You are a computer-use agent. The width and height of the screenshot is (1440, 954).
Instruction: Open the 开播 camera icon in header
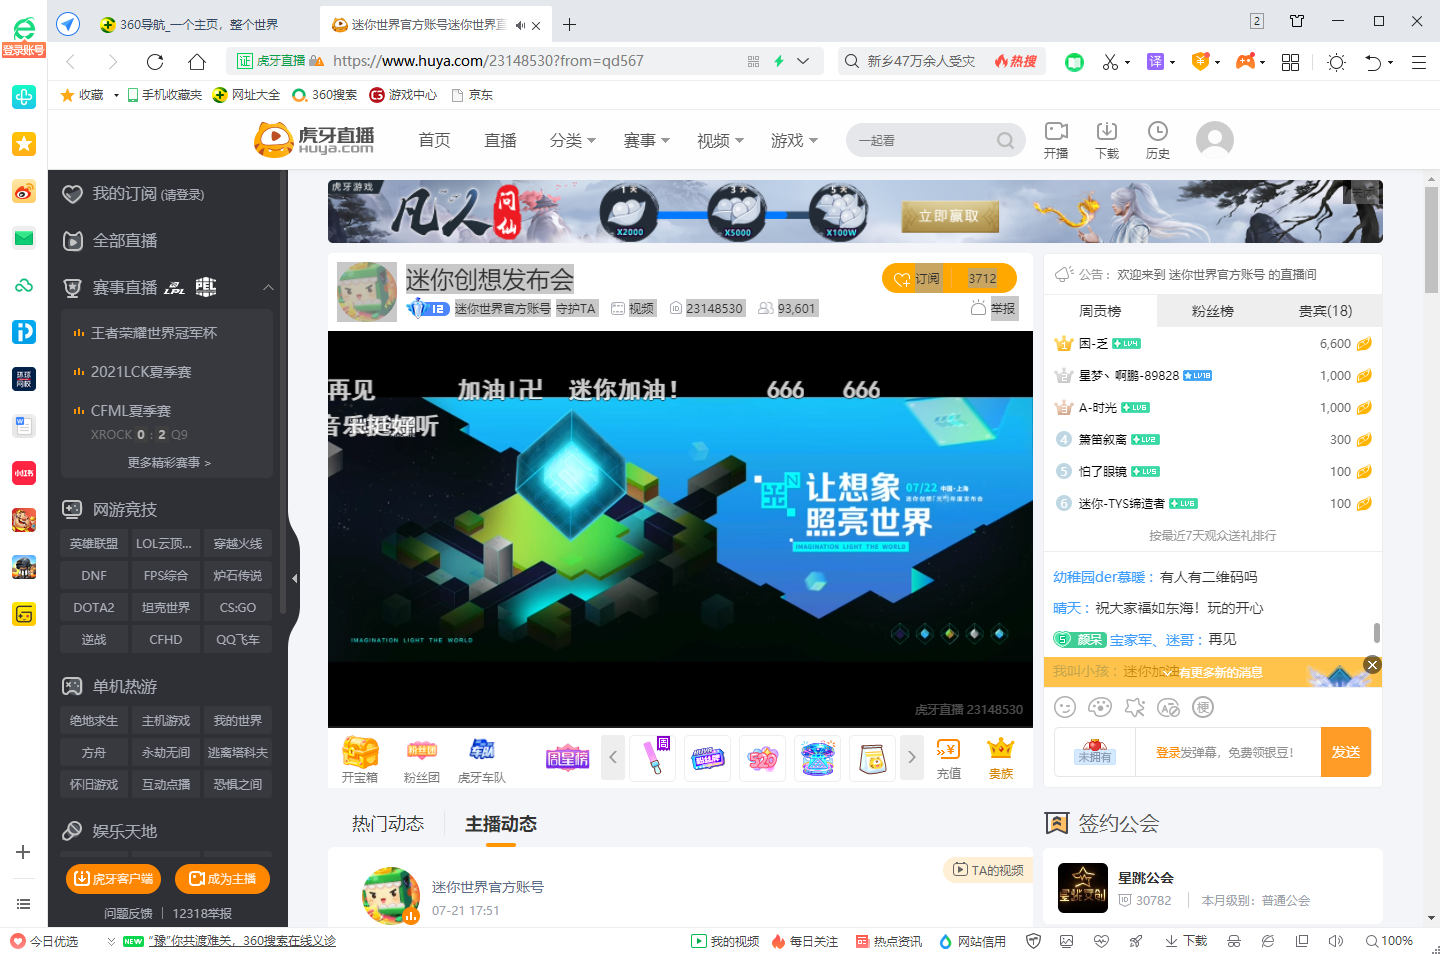1056,131
